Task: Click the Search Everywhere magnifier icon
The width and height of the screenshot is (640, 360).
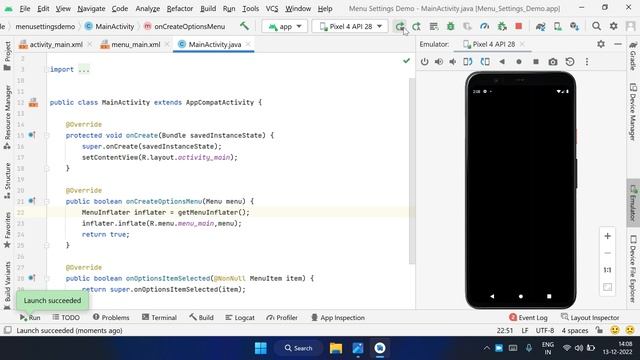Action: pyautogui.click(x=596, y=27)
